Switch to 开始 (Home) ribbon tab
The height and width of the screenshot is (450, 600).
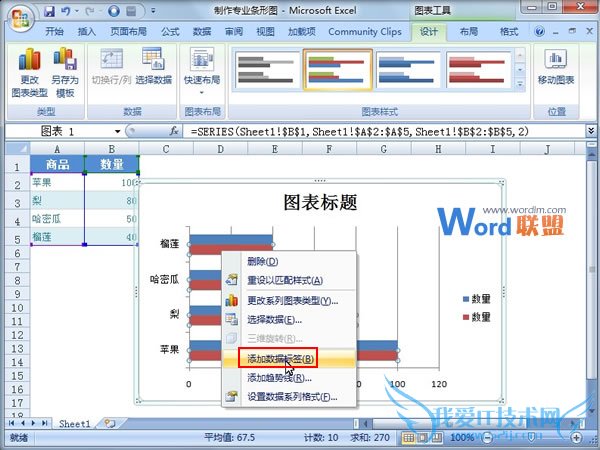coord(54,31)
